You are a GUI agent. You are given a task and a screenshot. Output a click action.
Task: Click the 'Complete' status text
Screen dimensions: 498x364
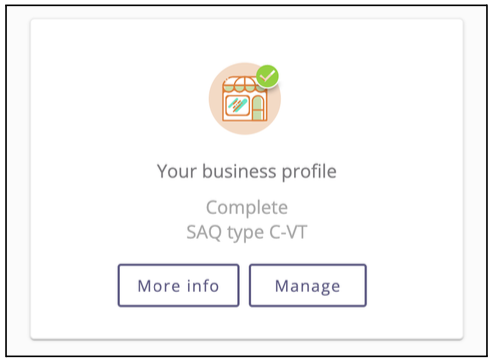click(x=247, y=208)
